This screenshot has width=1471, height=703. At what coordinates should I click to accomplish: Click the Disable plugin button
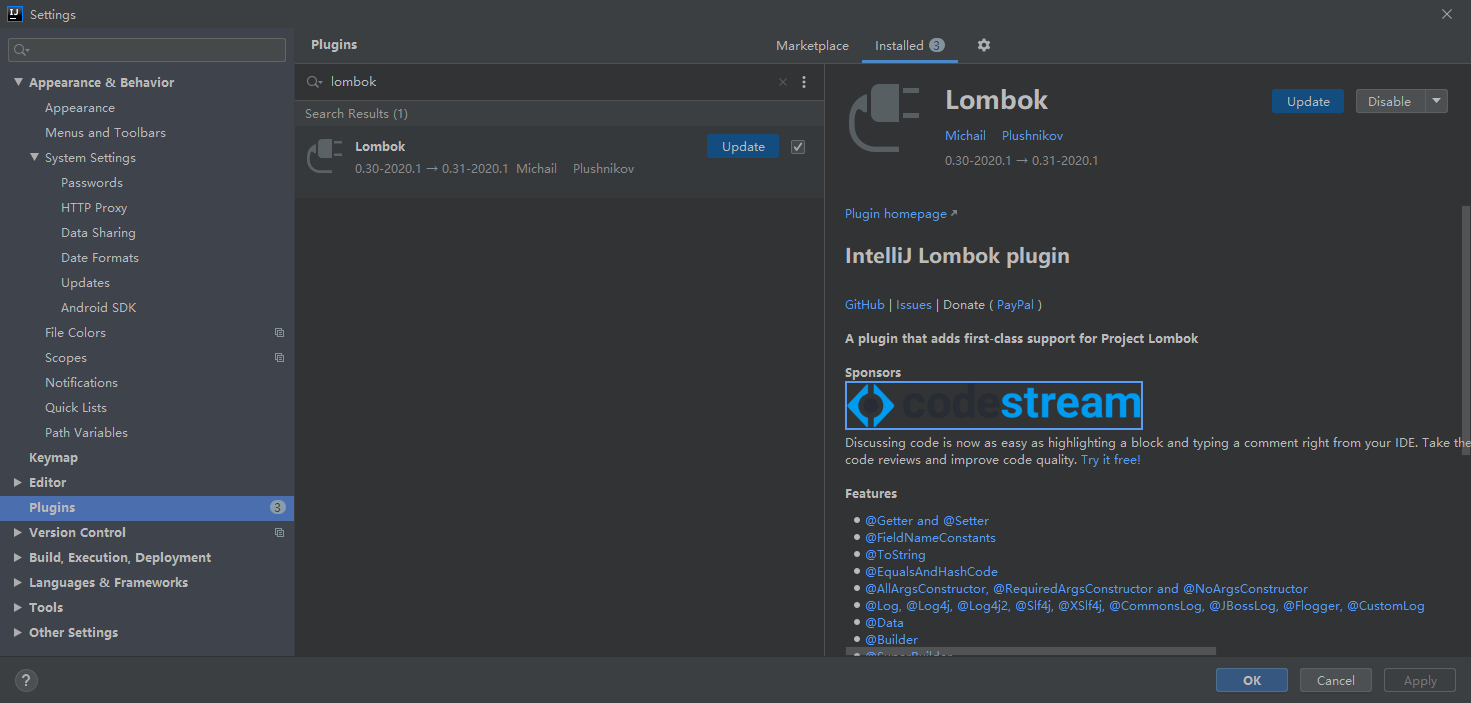click(x=1390, y=101)
